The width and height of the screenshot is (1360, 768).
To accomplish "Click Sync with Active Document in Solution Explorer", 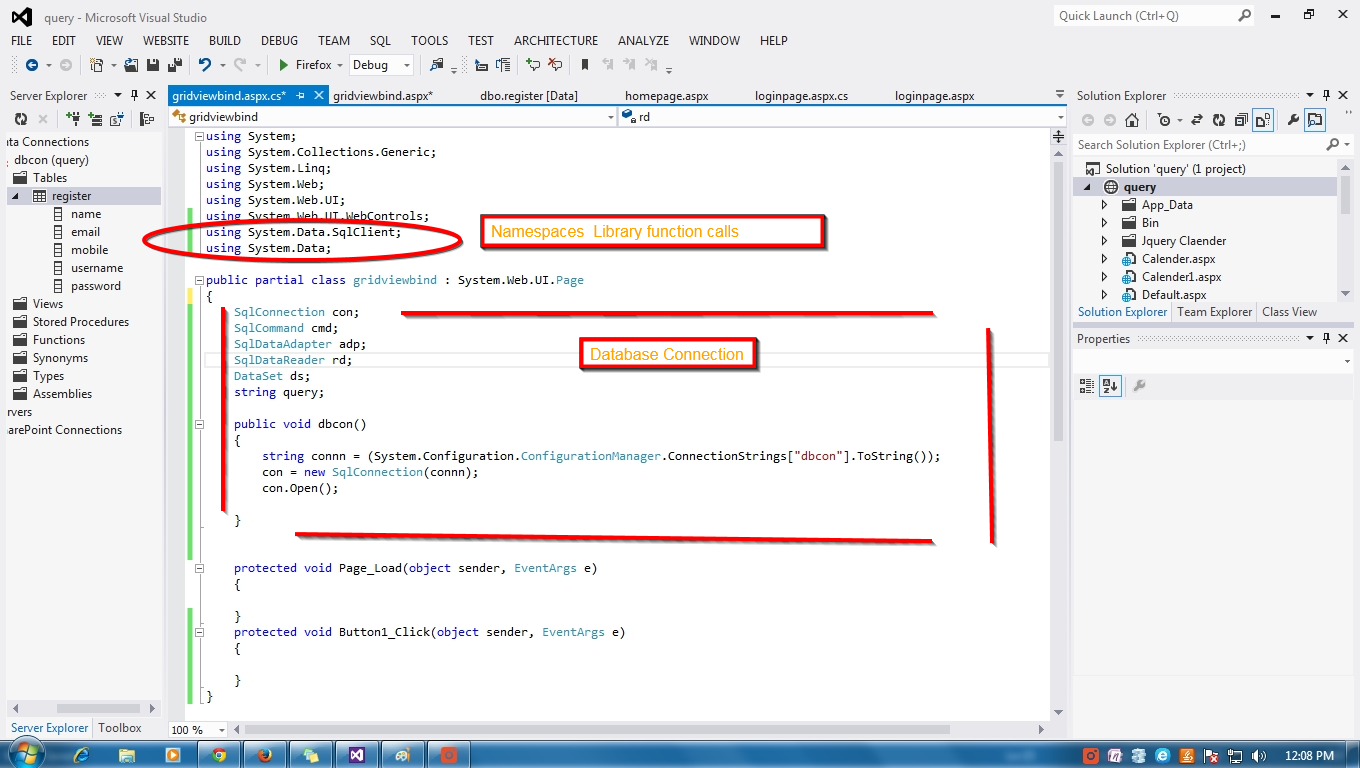I will (1197, 120).
